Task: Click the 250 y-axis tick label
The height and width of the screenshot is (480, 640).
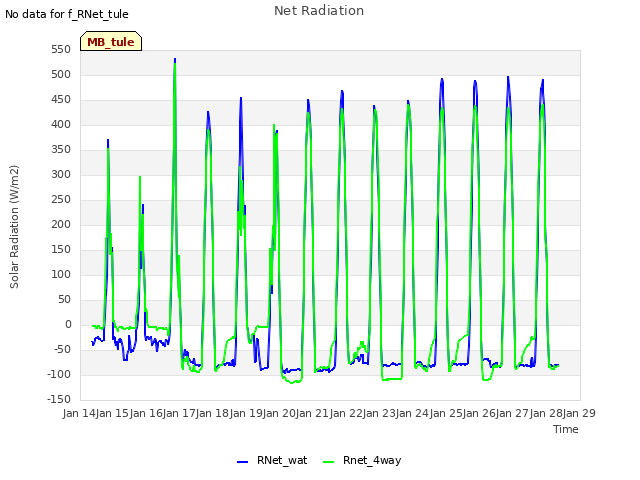Action: pos(61,200)
